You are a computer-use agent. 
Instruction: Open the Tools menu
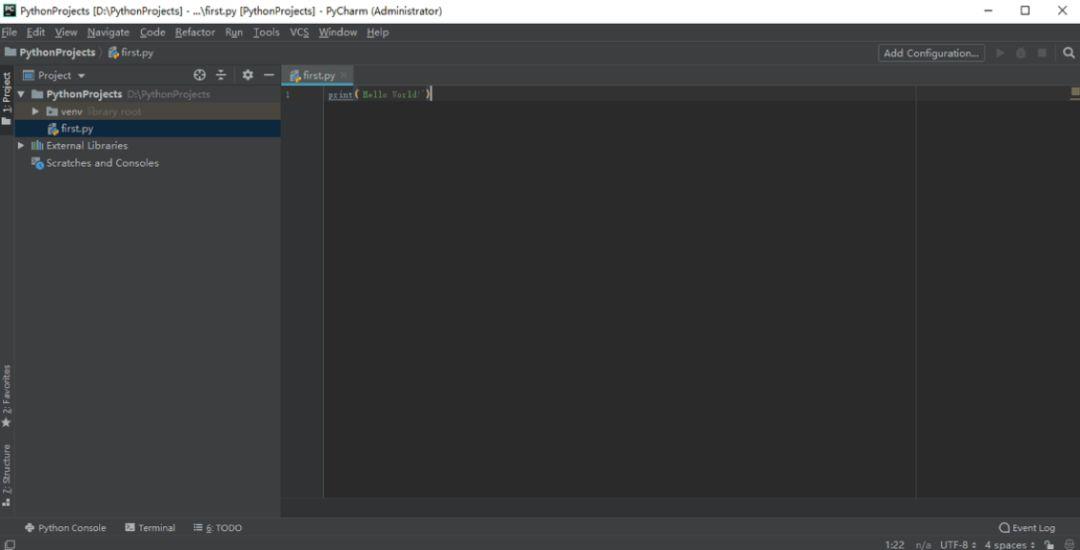point(267,32)
